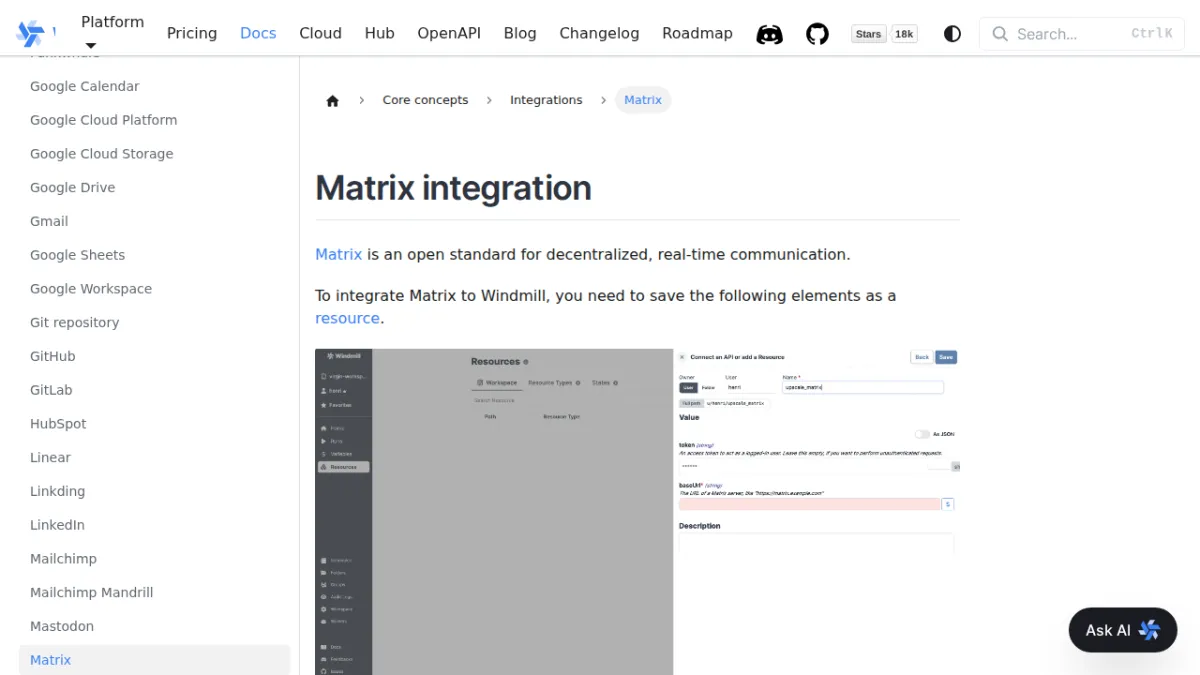Open the Windmill logo home link
Screen dimensions: 1200x675
coord(36,33)
